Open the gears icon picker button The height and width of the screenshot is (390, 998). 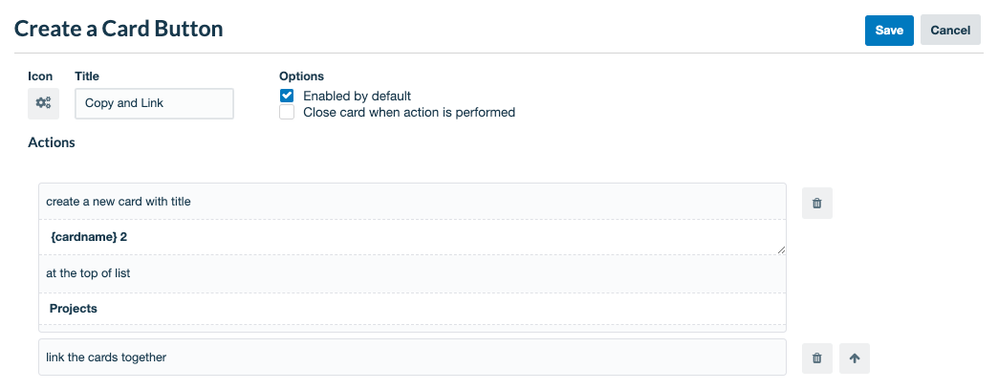(43, 104)
